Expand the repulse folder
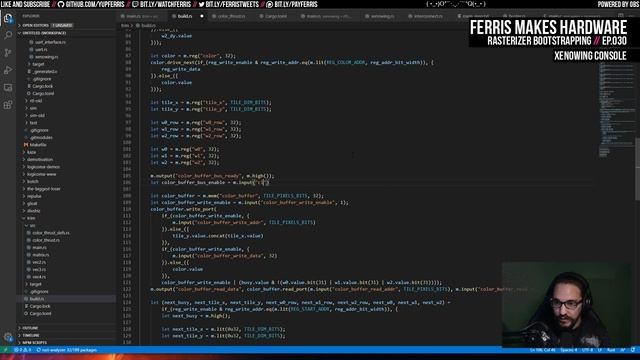 (34, 196)
